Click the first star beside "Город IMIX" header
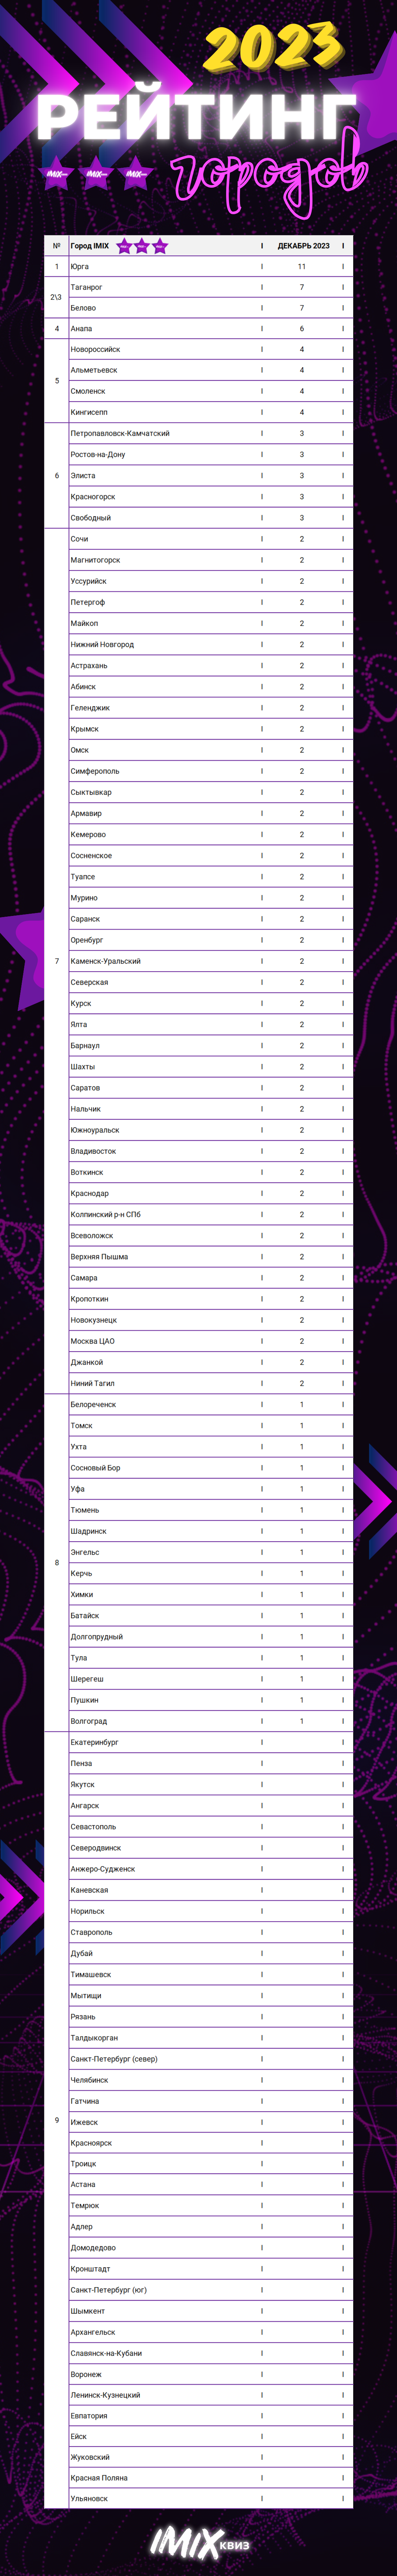This screenshot has height=2576, width=397. point(124,246)
